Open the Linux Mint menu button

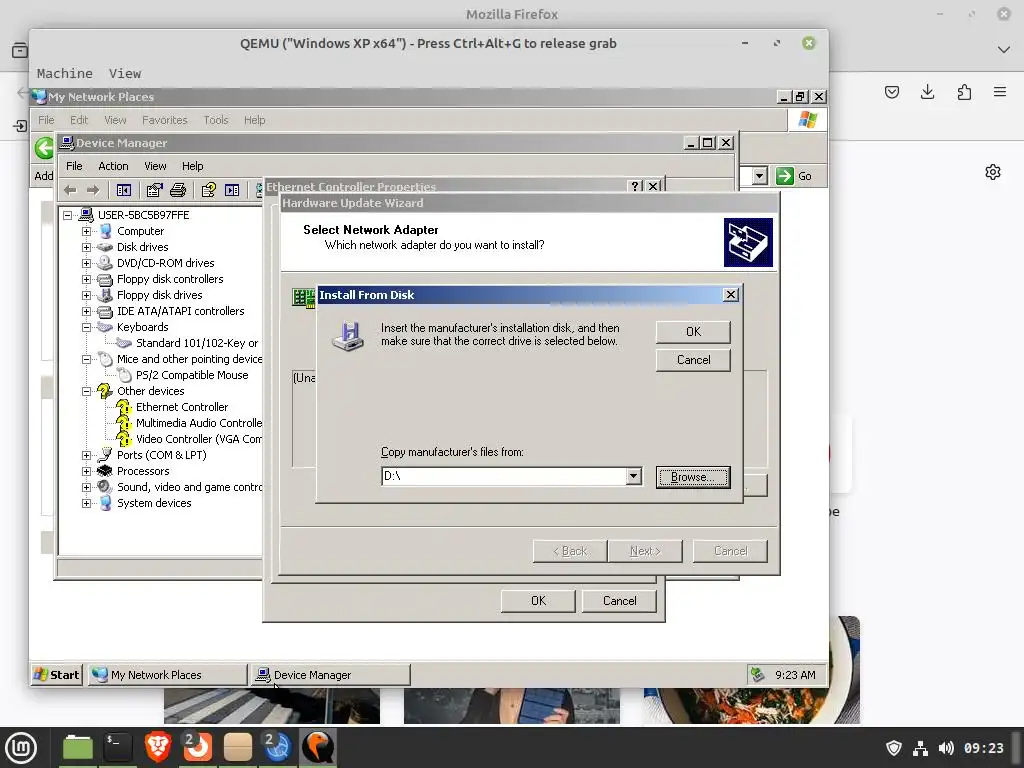coord(21,747)
